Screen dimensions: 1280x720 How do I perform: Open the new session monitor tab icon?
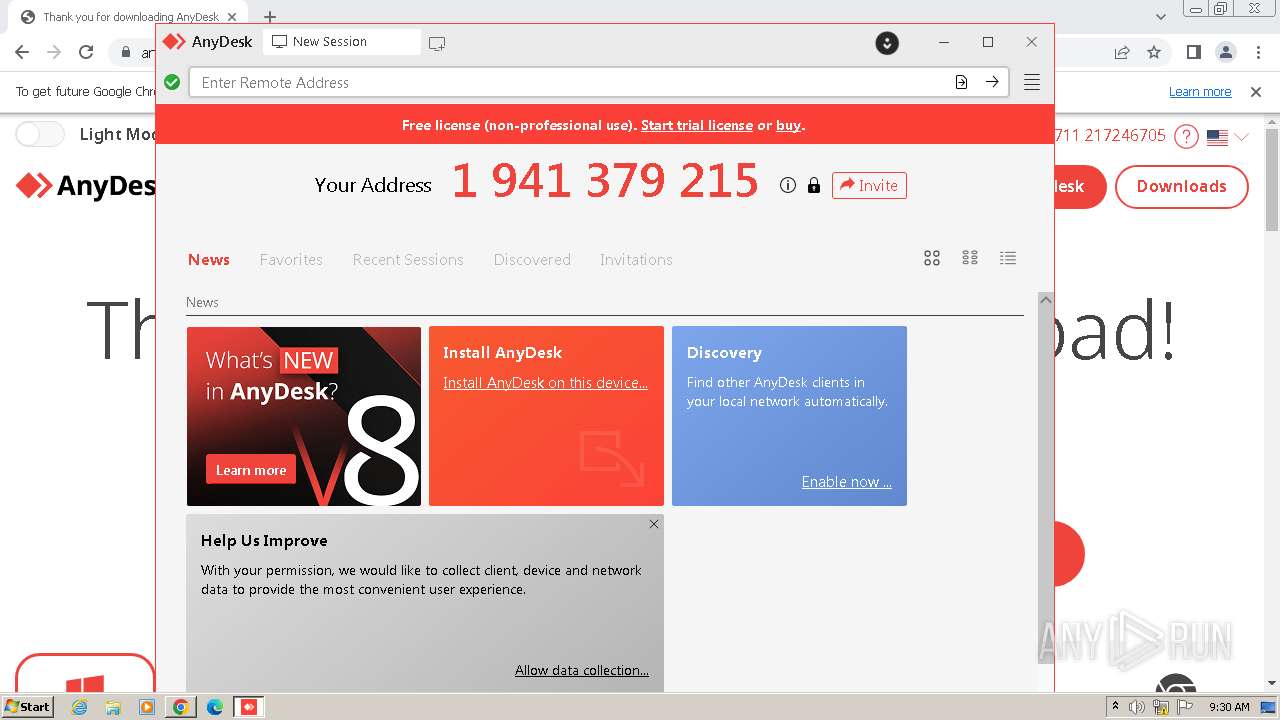click(437, 43)
